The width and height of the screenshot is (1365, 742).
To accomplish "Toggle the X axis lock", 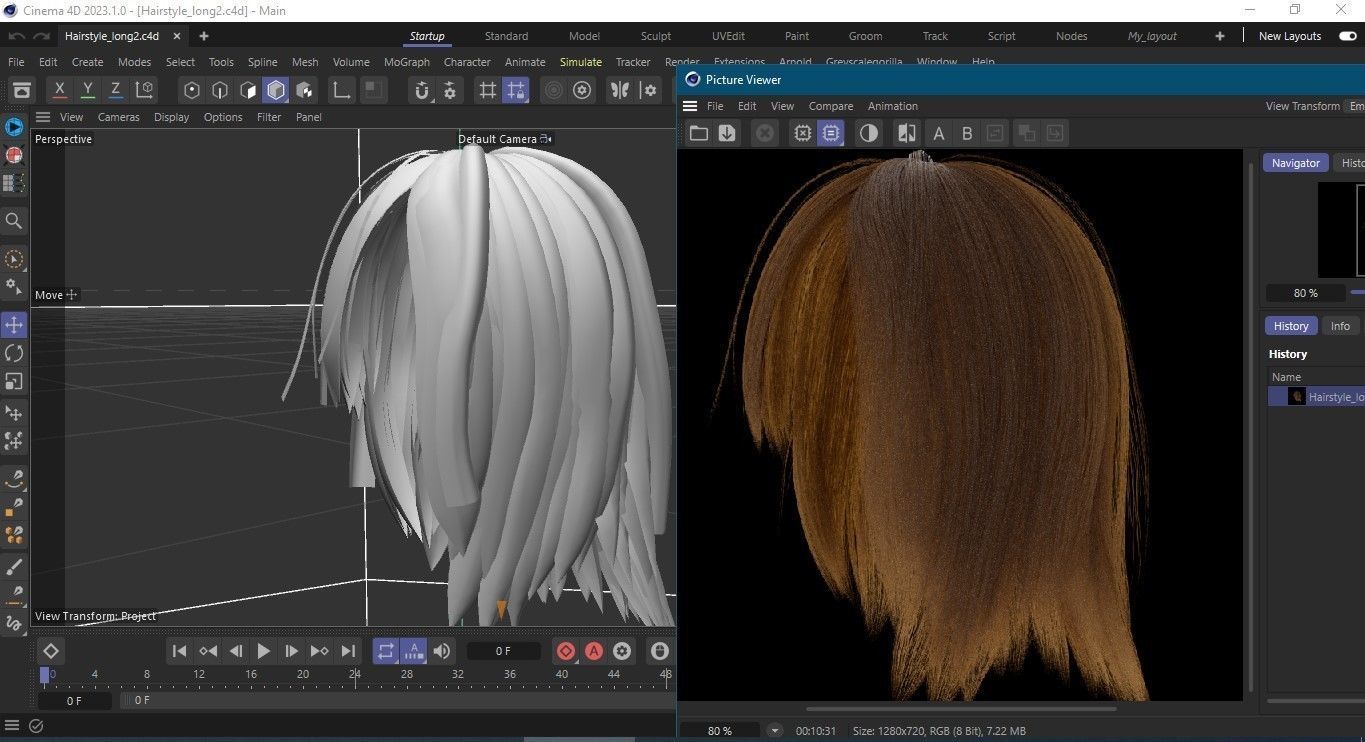I will [59, 90].
